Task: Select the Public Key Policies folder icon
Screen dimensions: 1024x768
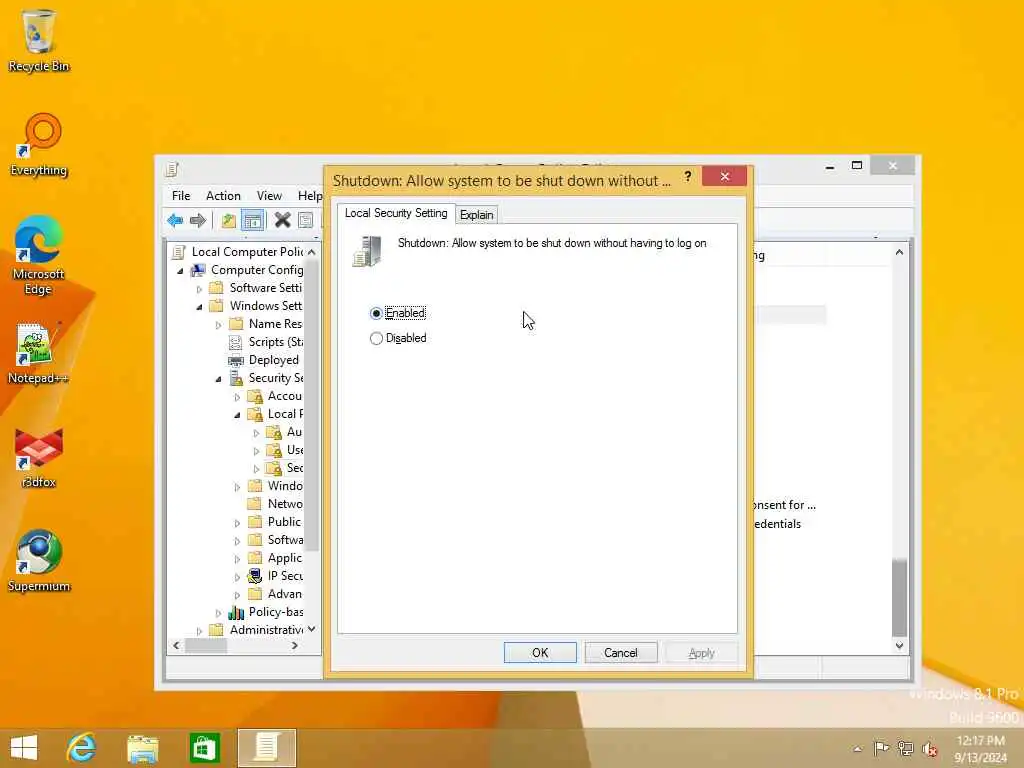Action: 255,522
